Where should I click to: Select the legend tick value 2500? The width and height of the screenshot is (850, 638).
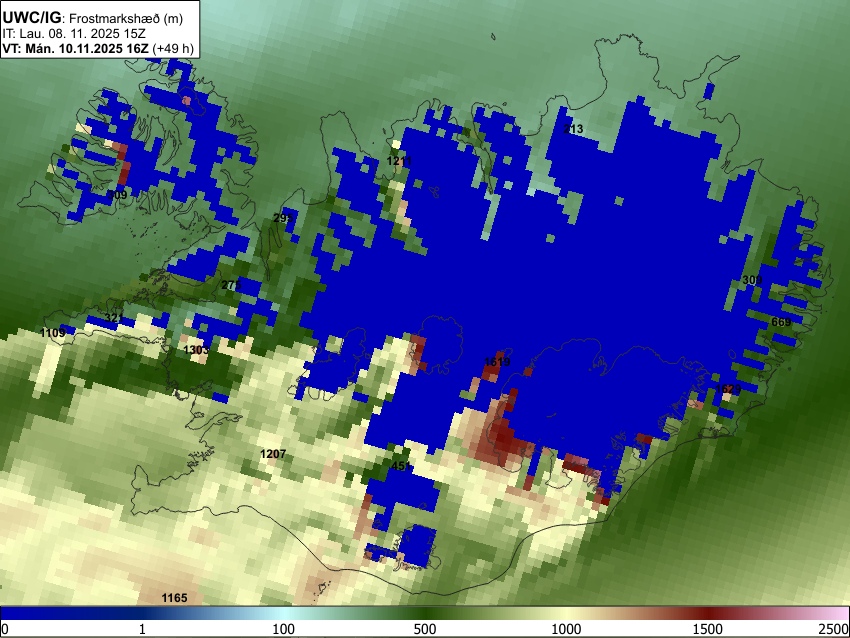pyautogui.click(x=834, y=629)
